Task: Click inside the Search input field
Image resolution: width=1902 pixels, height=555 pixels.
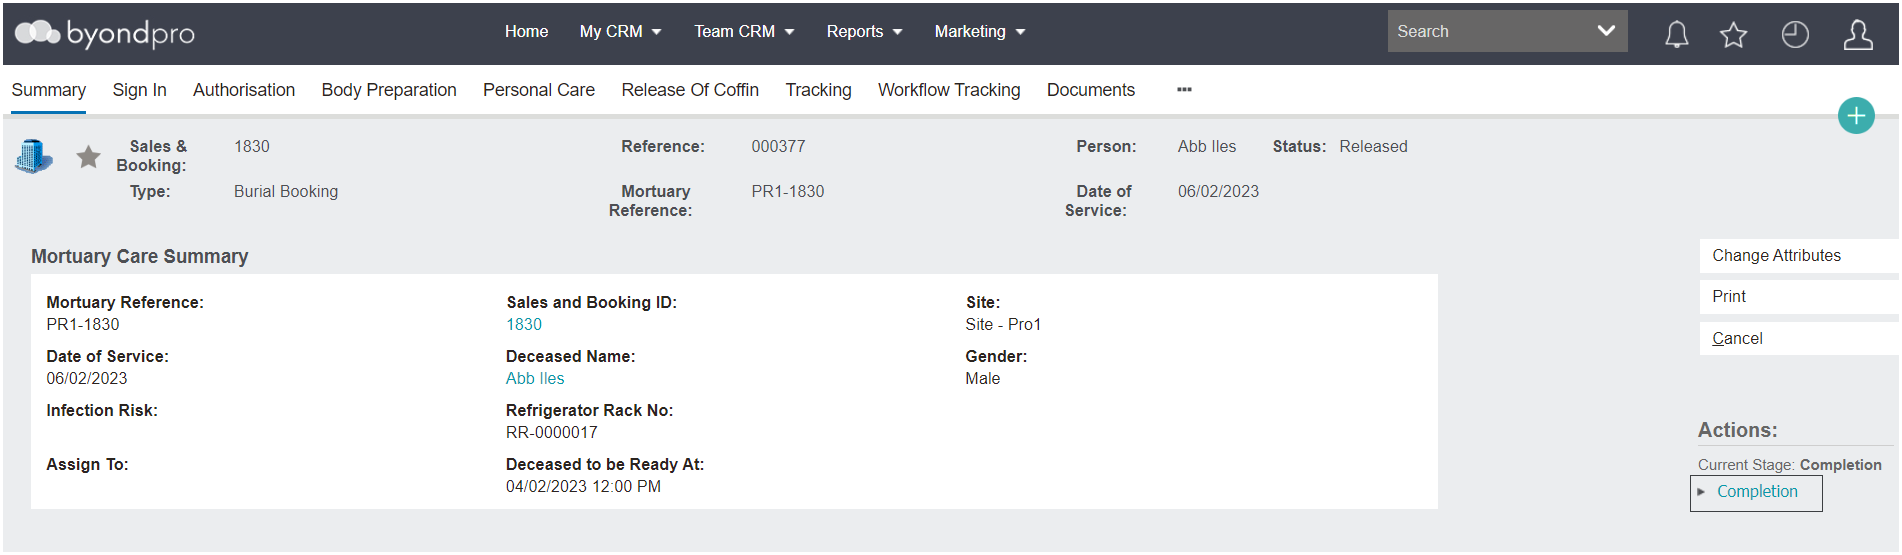Action: (1488, 32)
